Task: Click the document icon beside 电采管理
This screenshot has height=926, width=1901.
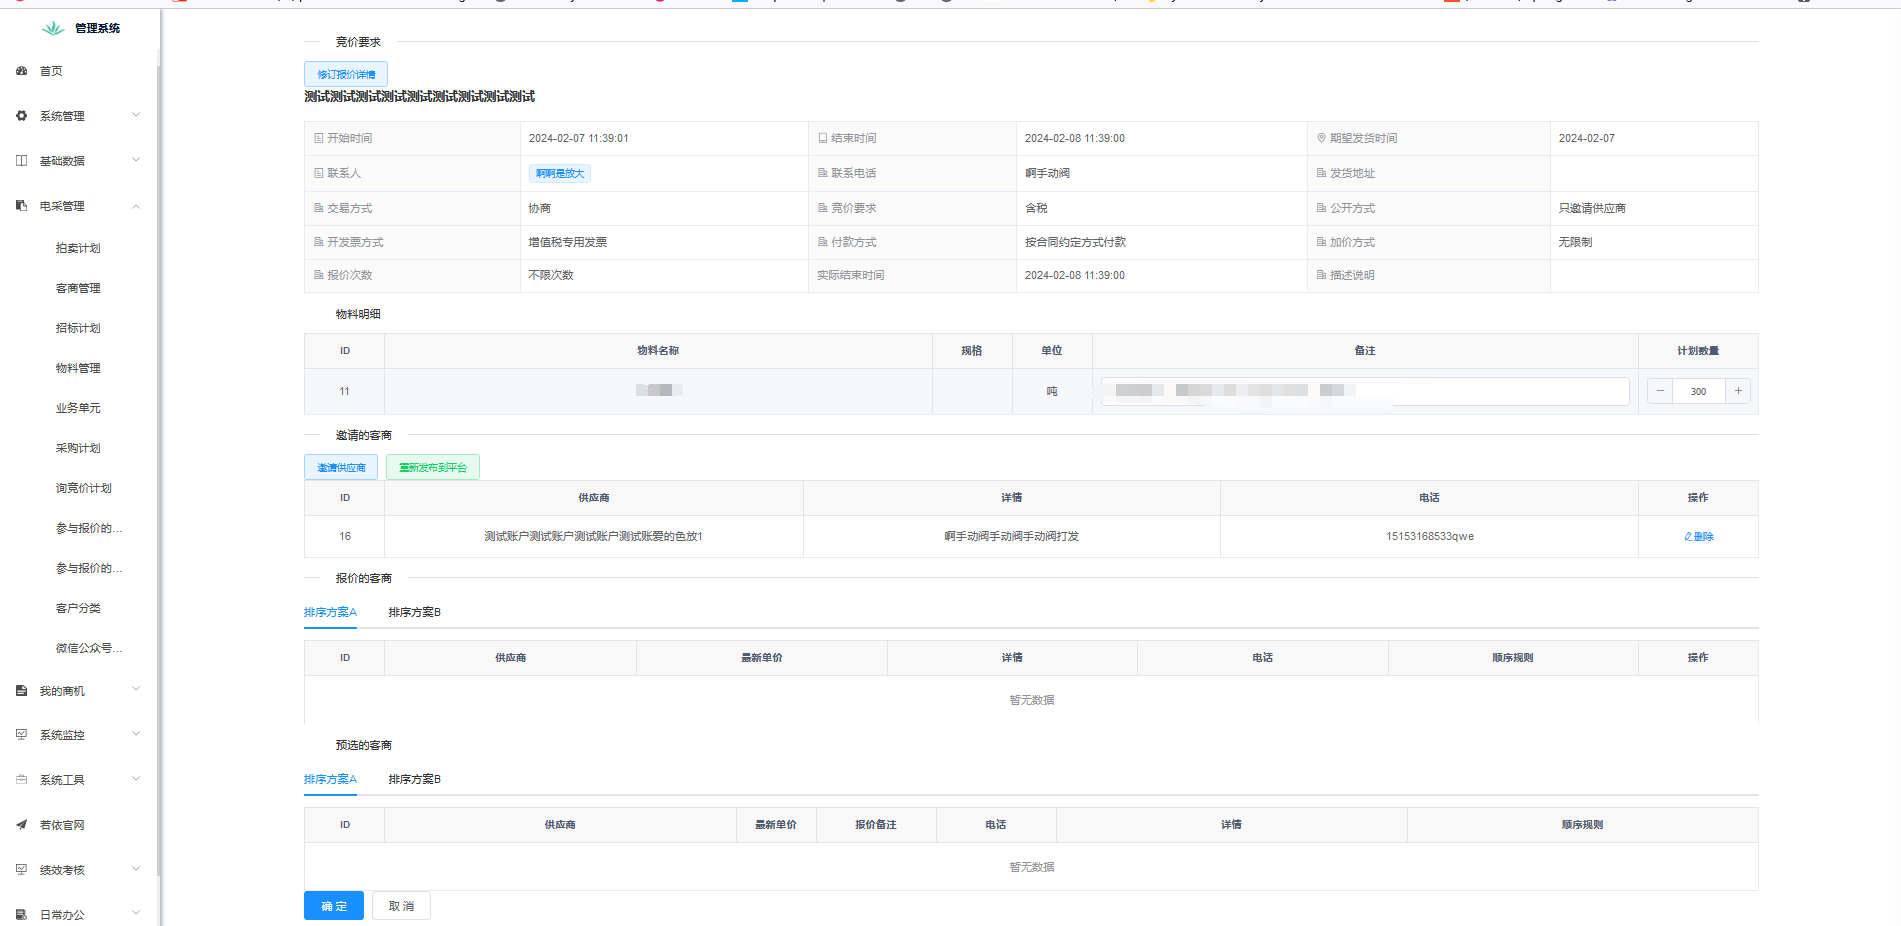Action: pyautogui.click(x=21, y=205)
